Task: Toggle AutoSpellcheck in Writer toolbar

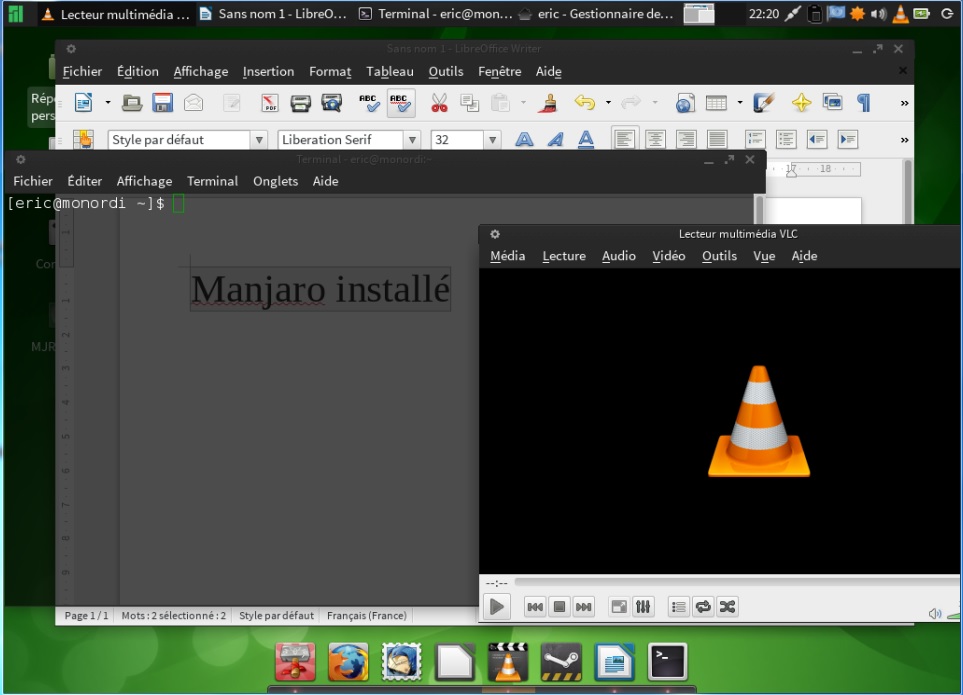Action: tap(400, 103)
